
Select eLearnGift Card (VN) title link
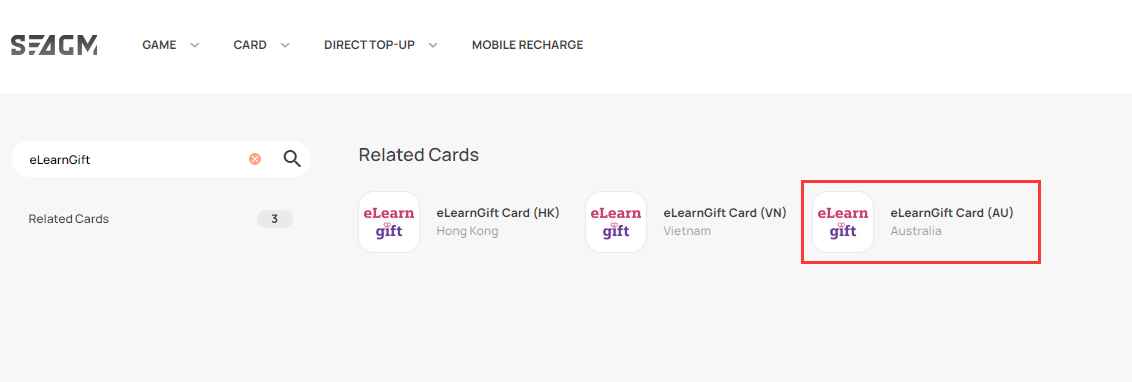725,213
